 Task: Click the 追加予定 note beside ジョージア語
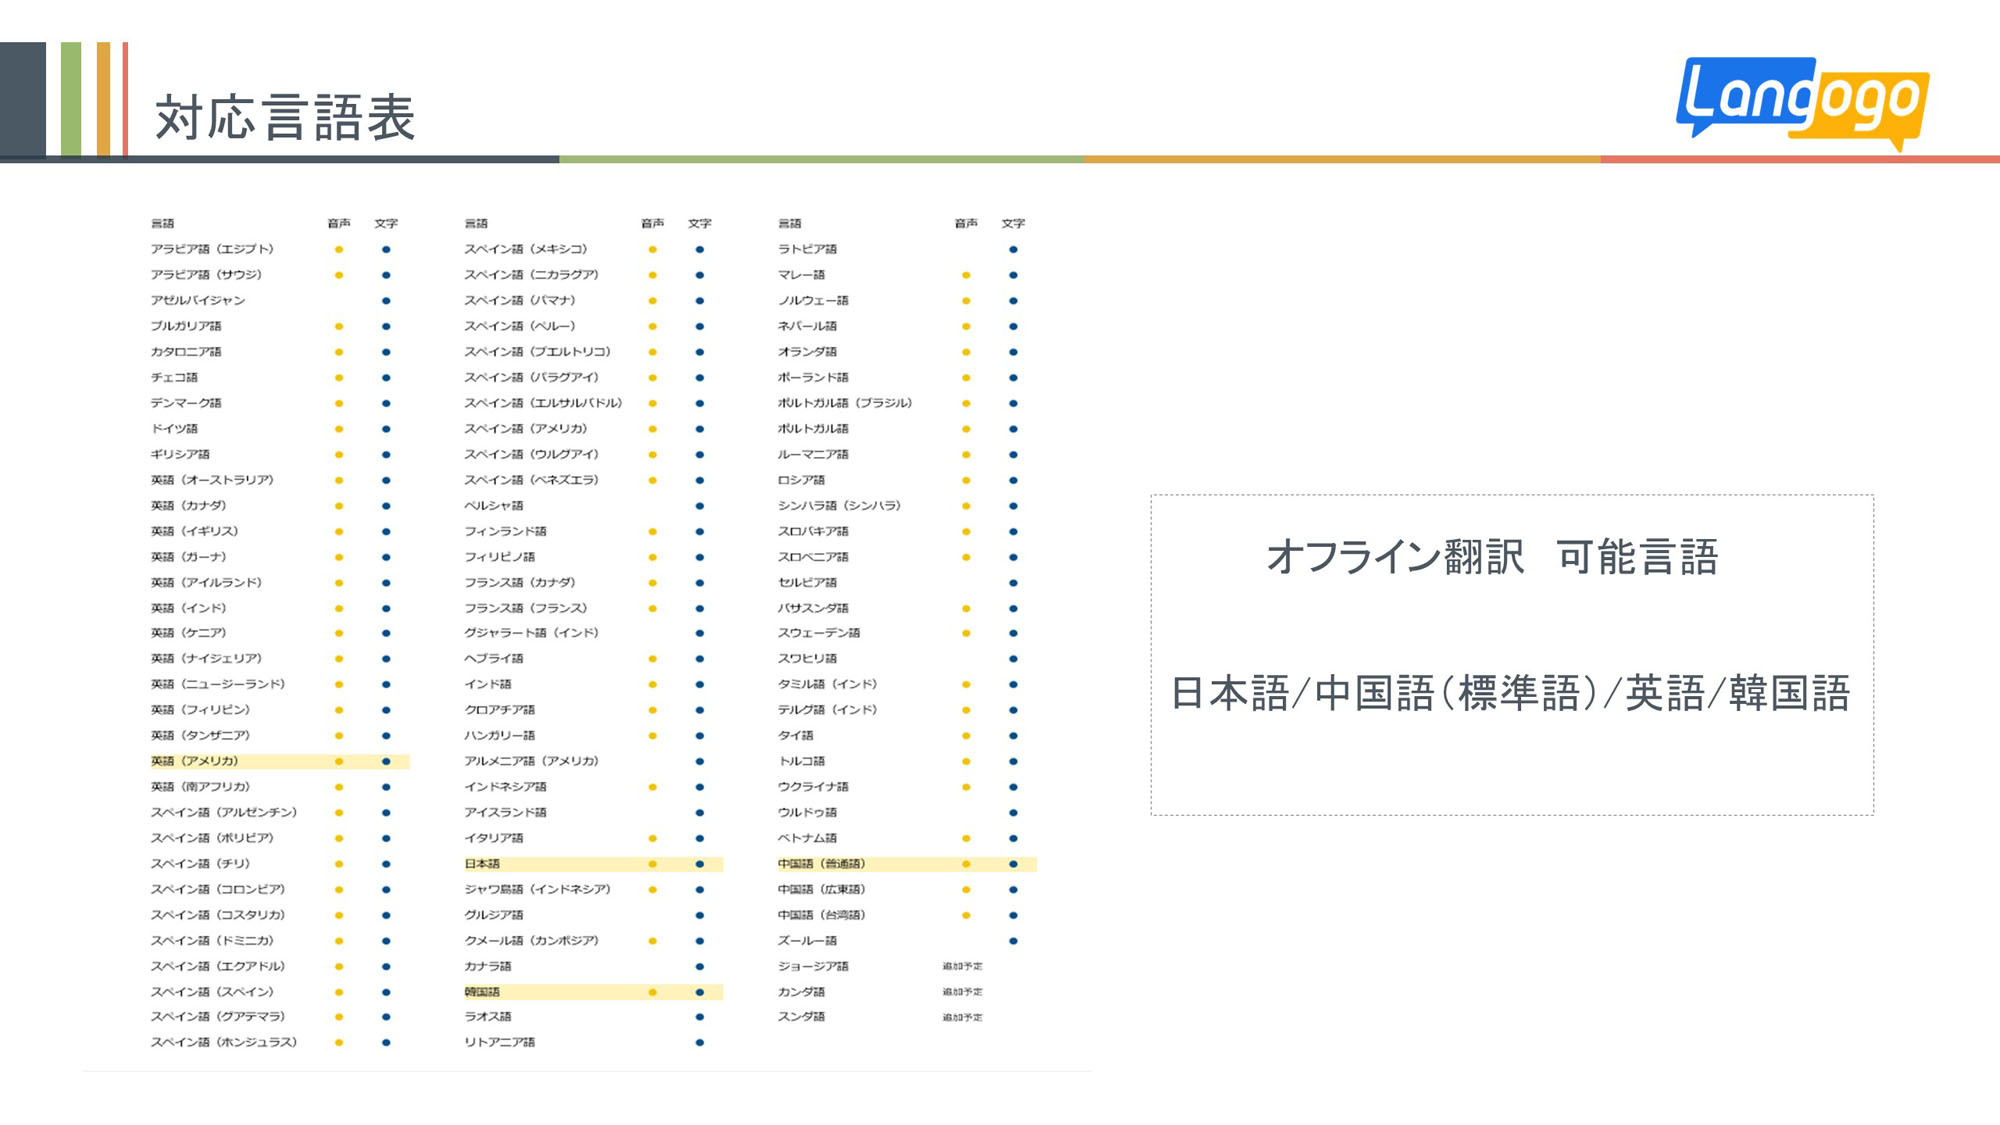coord(962,966)
